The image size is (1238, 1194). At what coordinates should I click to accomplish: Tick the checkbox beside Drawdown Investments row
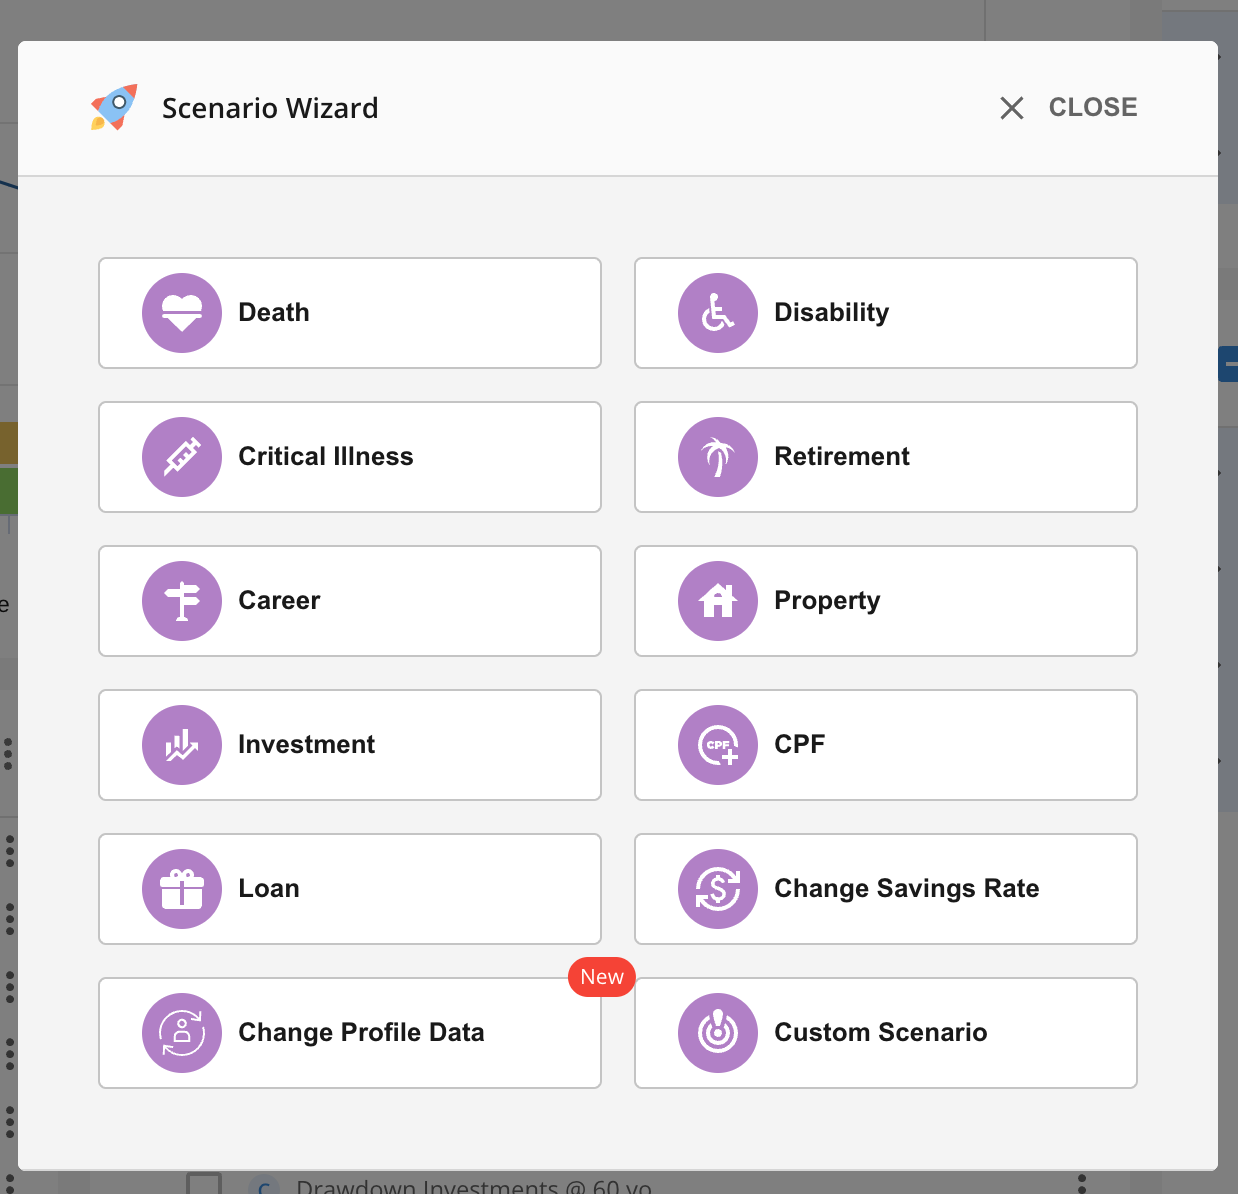[x=204, y=1184]
